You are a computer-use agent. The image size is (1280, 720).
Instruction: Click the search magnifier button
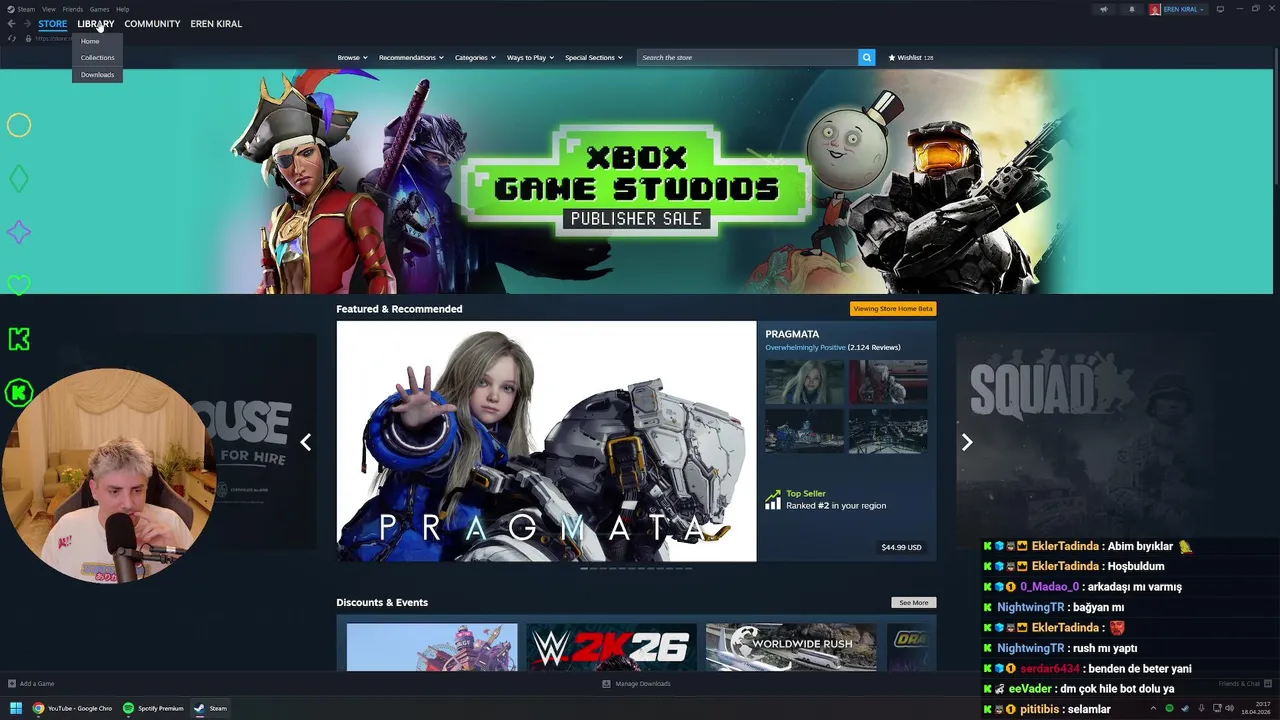tap(866, 57)
